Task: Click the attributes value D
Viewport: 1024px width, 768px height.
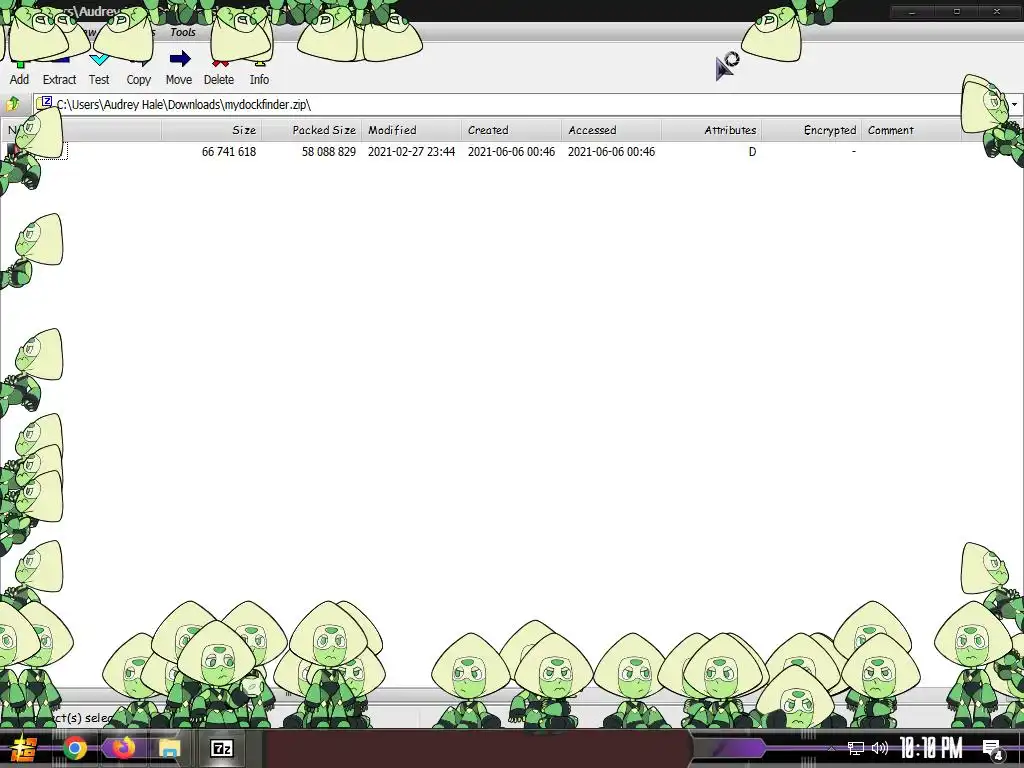Action: (x=752, y=152)
